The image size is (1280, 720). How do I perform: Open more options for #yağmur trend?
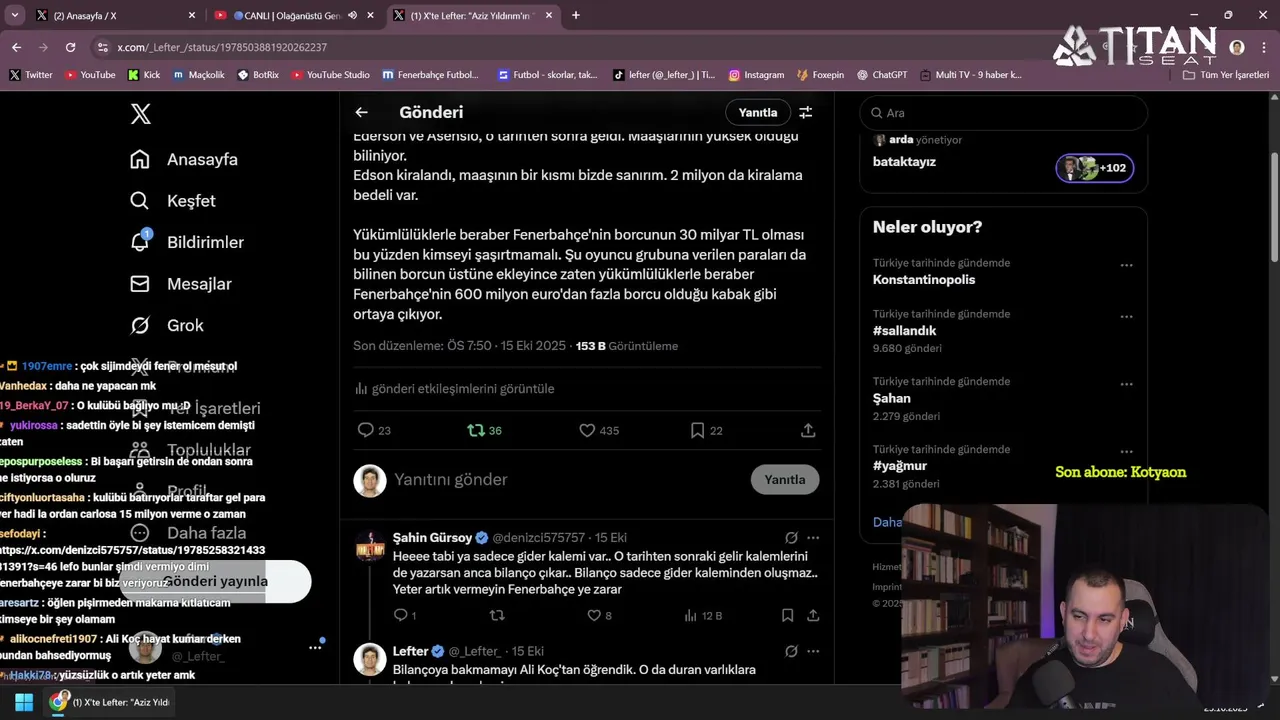[x=1126, y=452]
